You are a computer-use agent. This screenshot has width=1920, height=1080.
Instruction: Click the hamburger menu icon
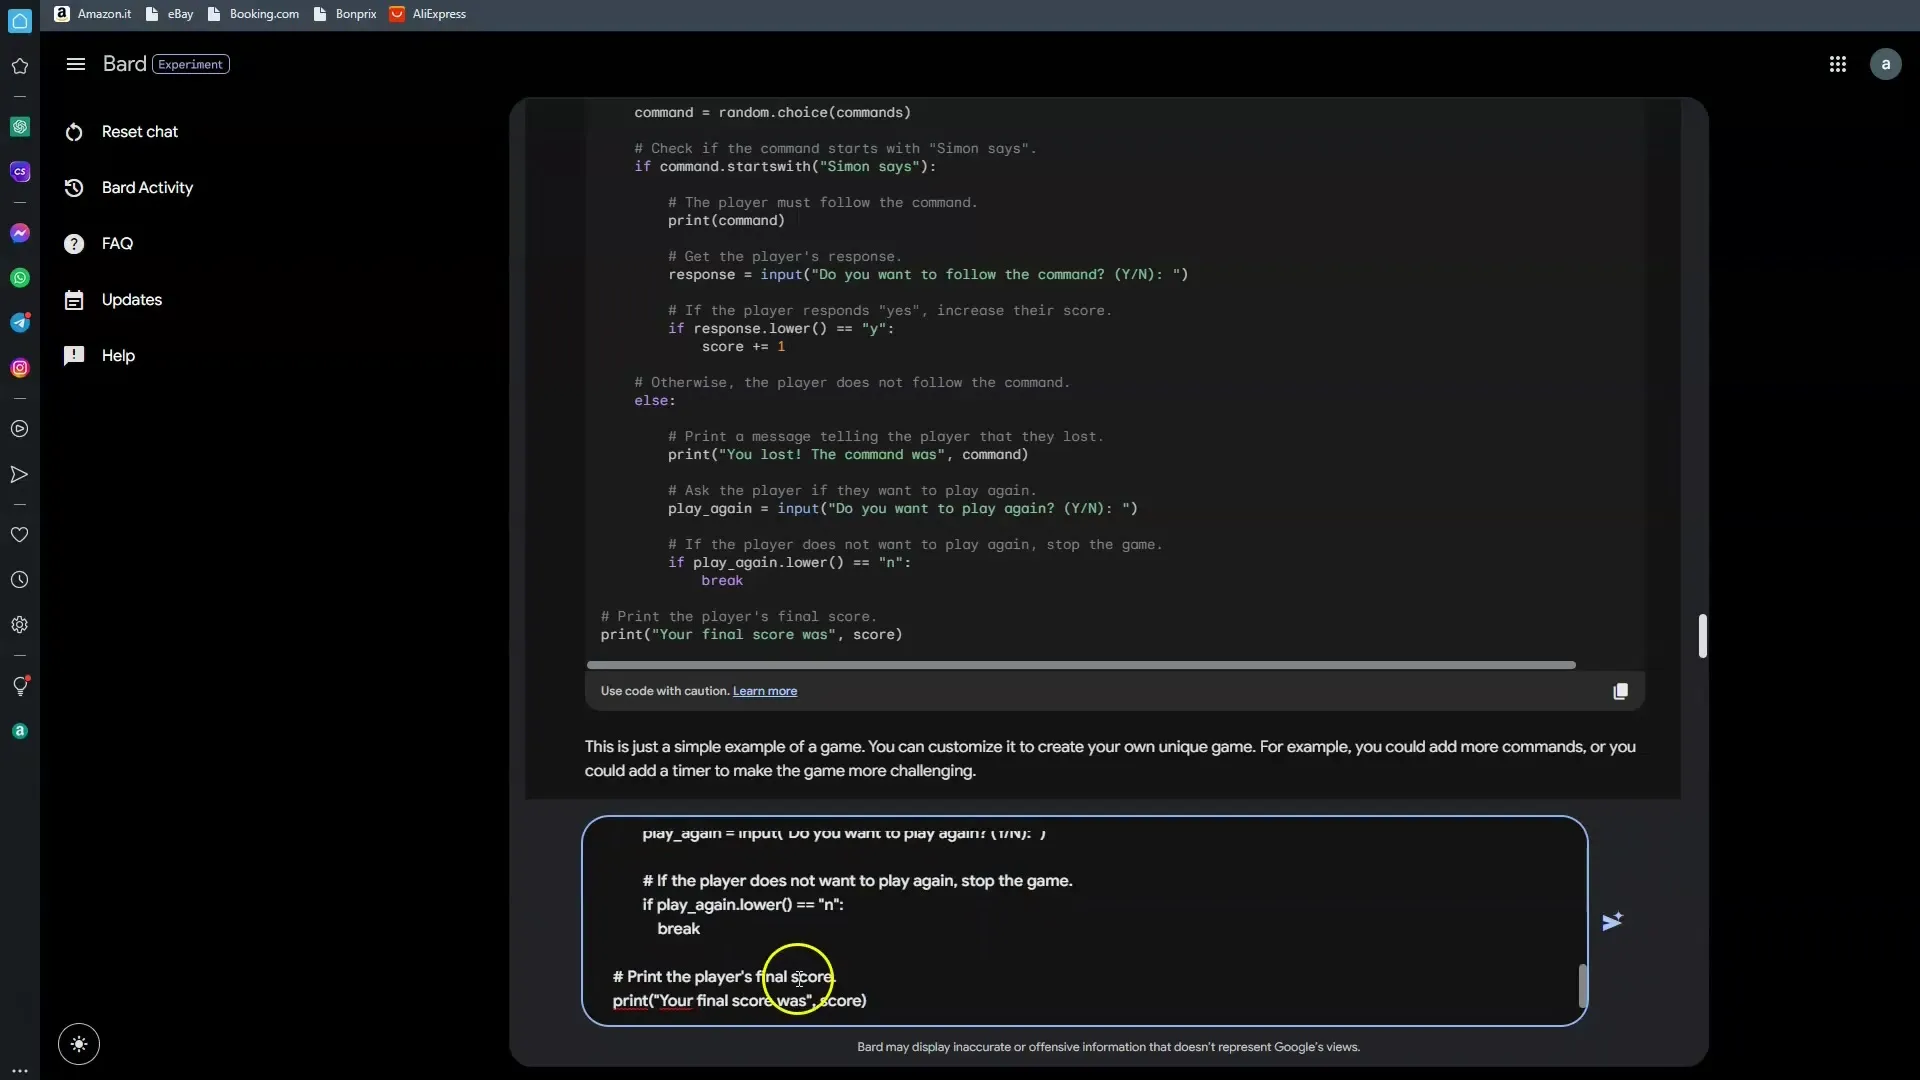(75, 63)
